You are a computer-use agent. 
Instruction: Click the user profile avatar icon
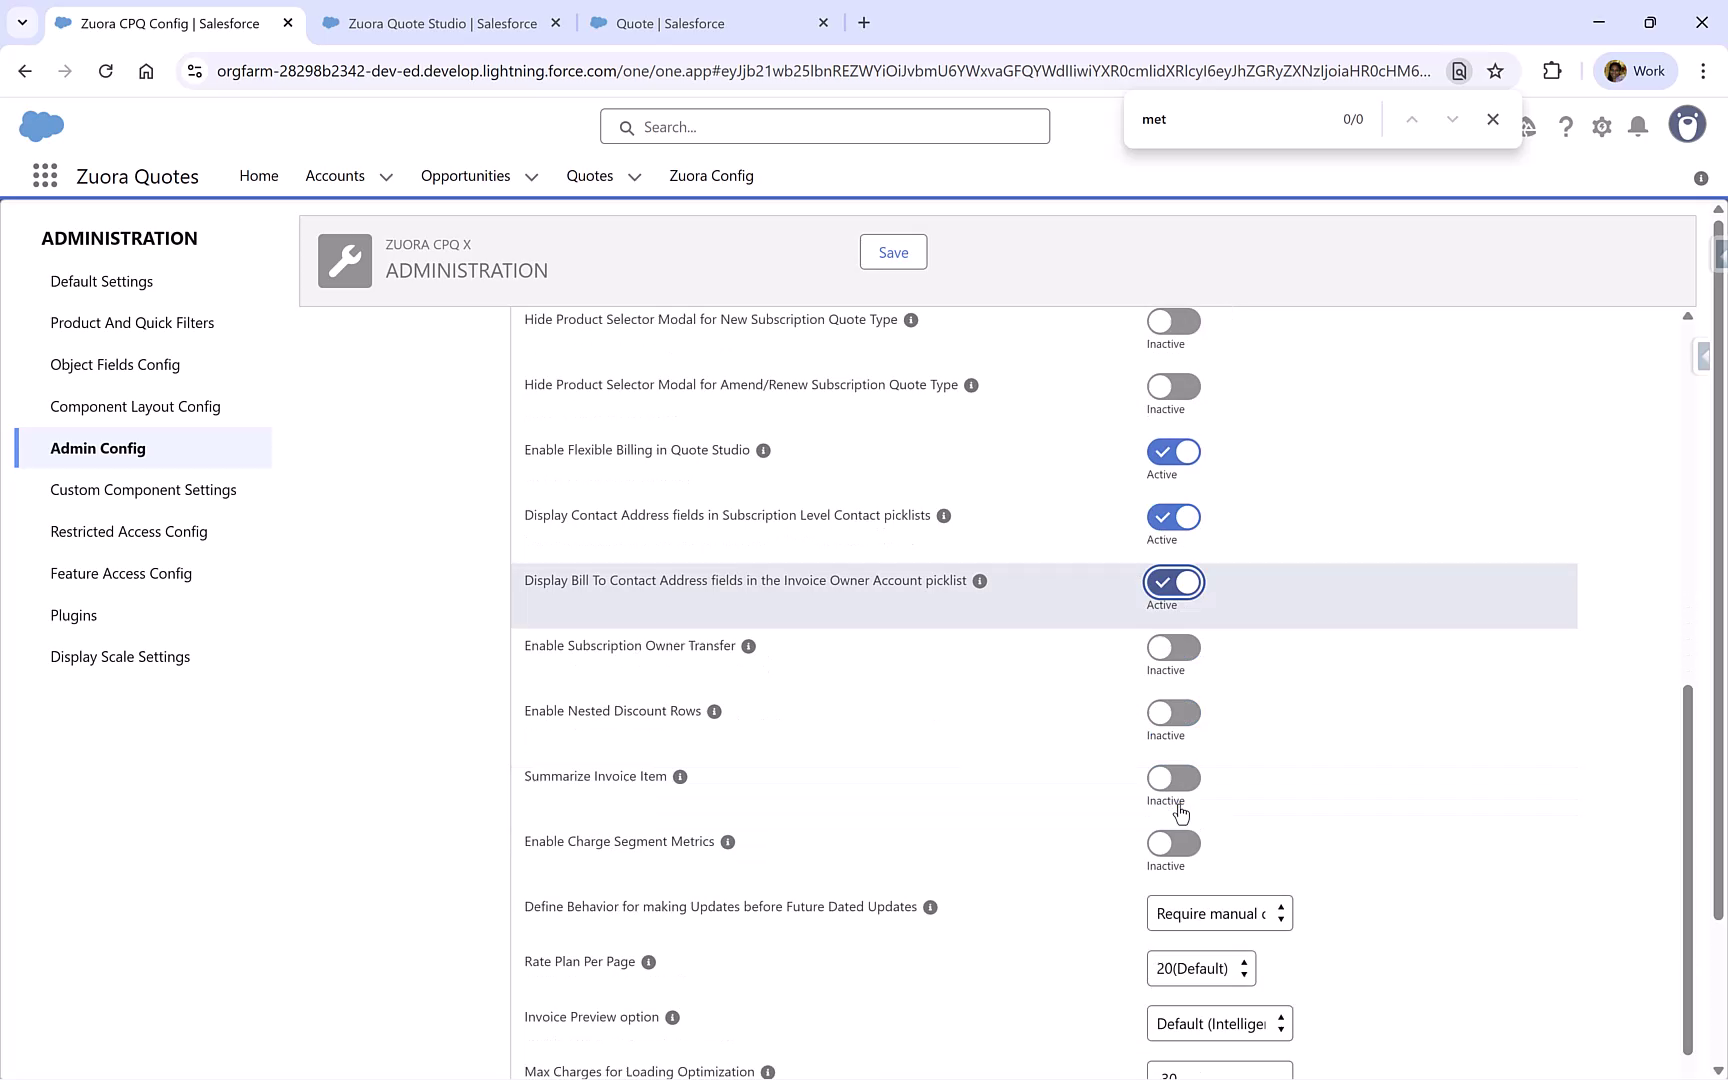click(x=1687, y=124)
